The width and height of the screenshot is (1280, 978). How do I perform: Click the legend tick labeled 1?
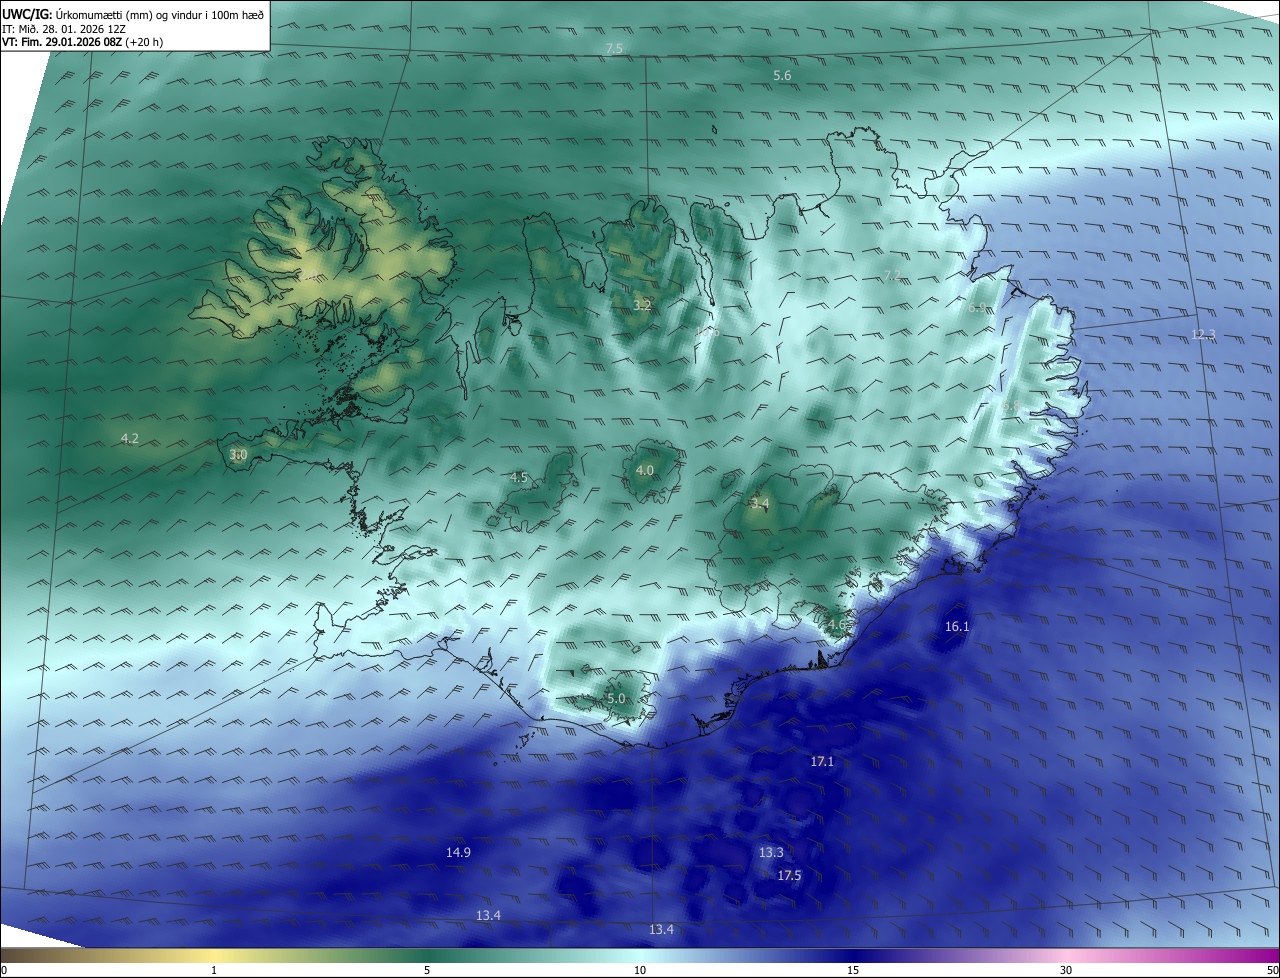pyautogui.click(x=214, y=970)
